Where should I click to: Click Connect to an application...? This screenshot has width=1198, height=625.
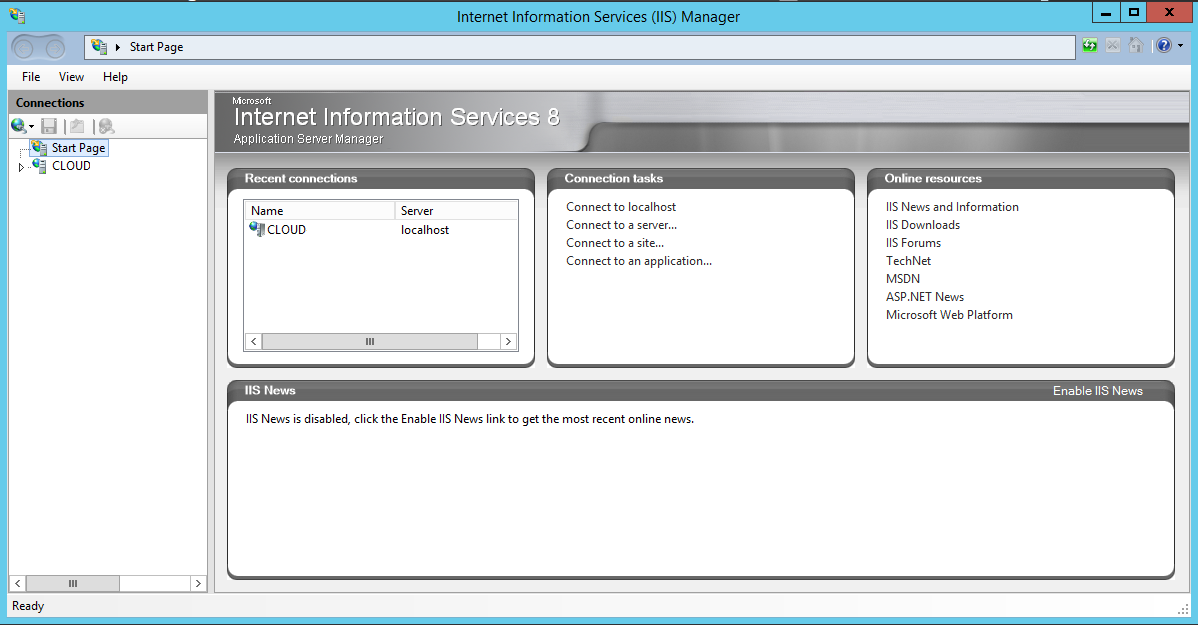tap(639, 261)
